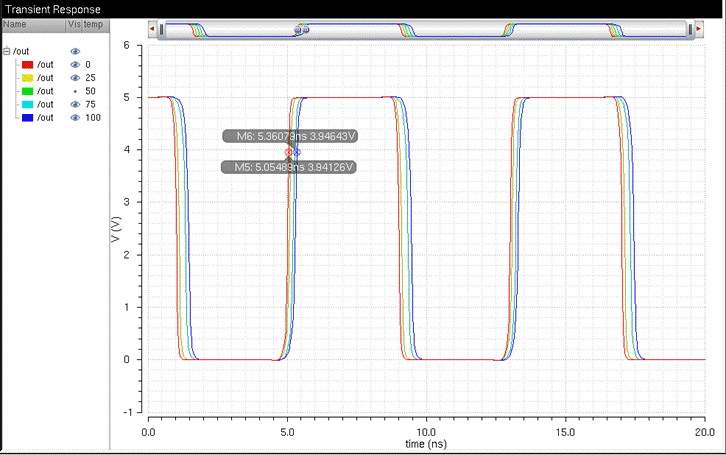Click the -1 tick on voltage axis
726x455 pixels.
click(127, 412)
